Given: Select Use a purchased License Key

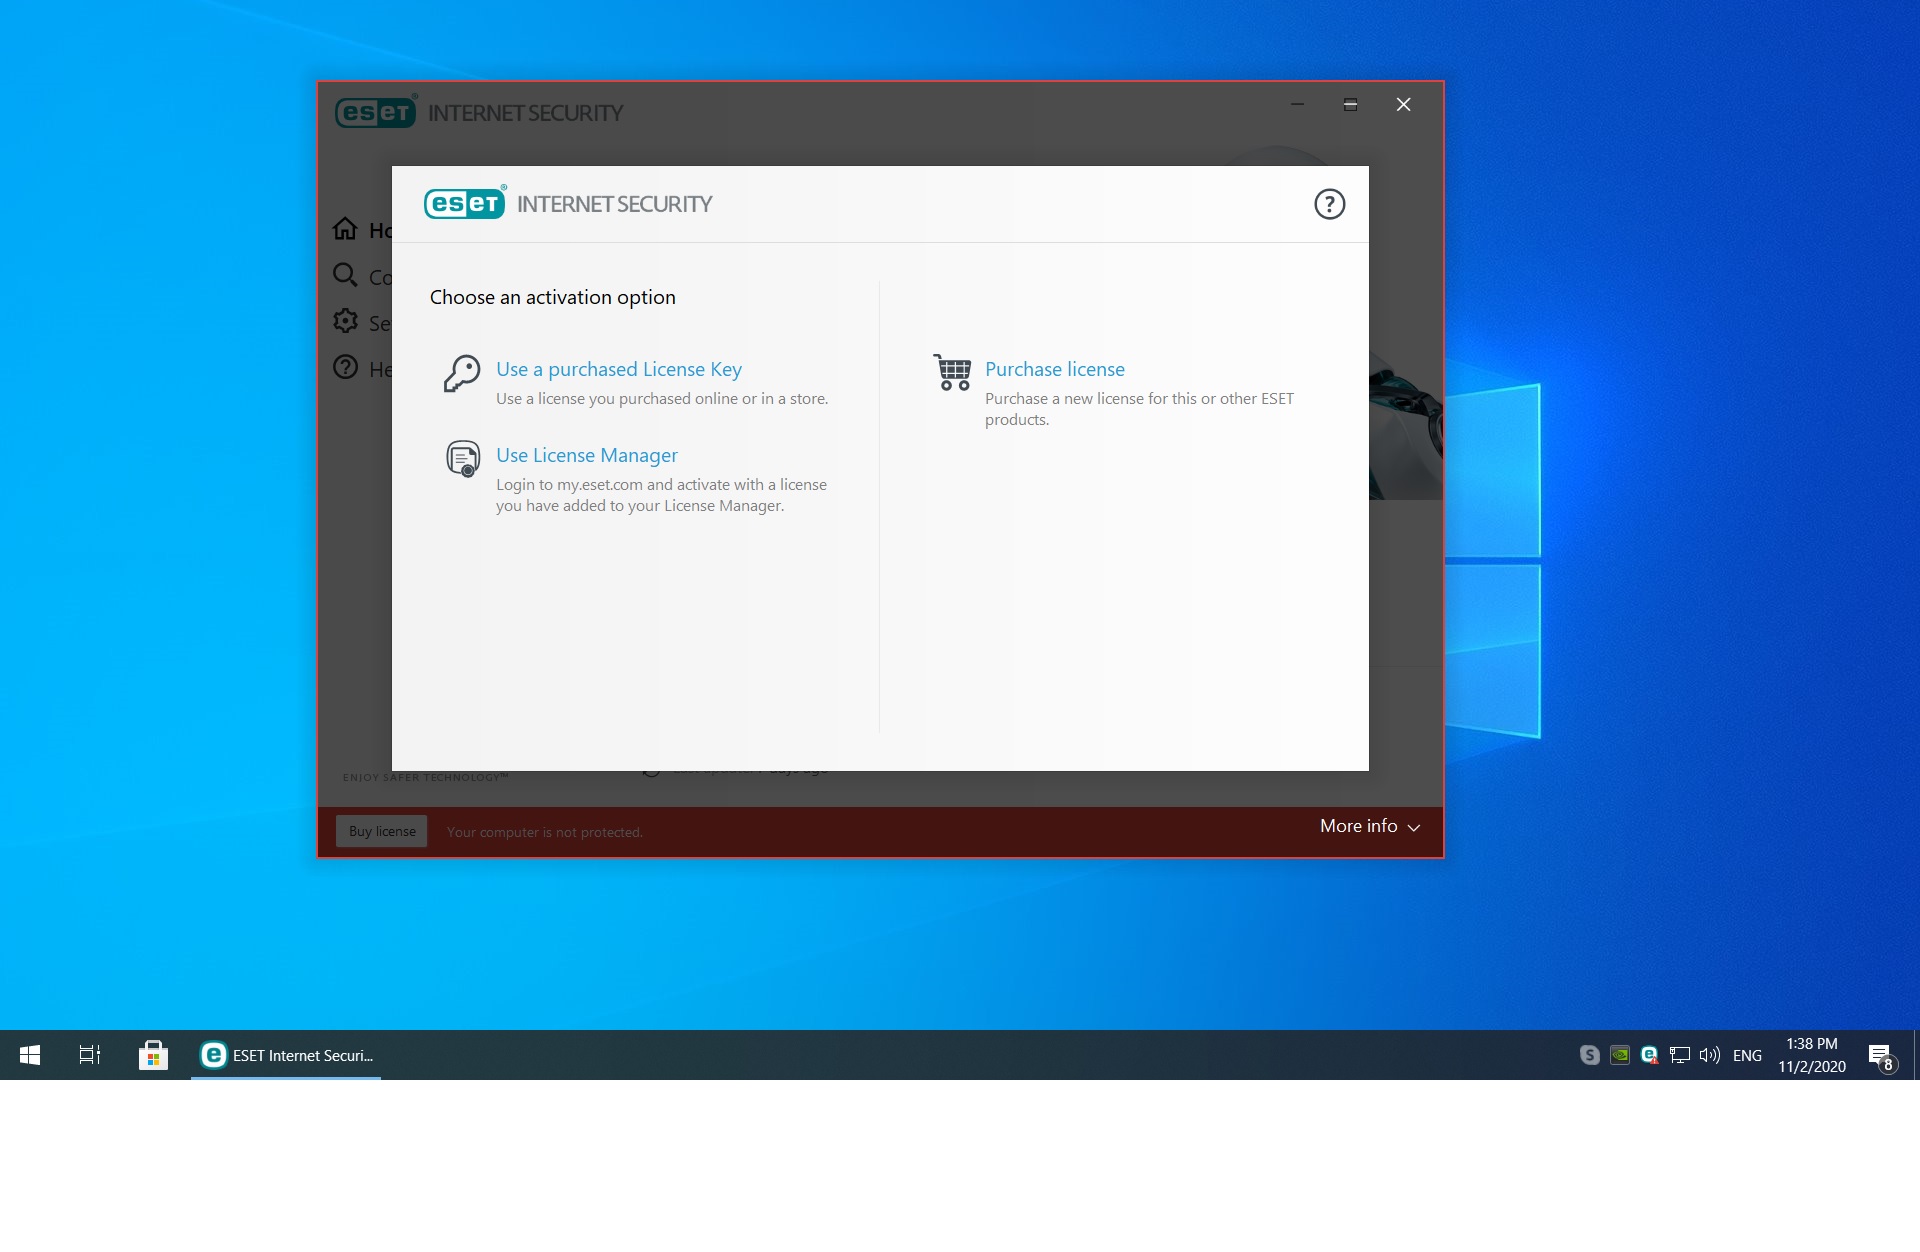Looking at the screenshot, I should coord(619,369).
